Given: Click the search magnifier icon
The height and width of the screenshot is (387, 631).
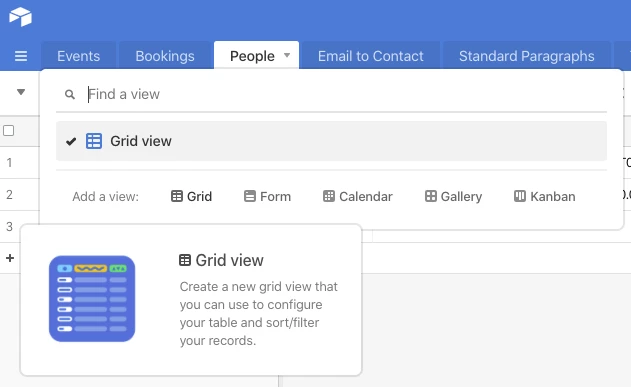Looking at the screenshot, I should pos(70,95).
